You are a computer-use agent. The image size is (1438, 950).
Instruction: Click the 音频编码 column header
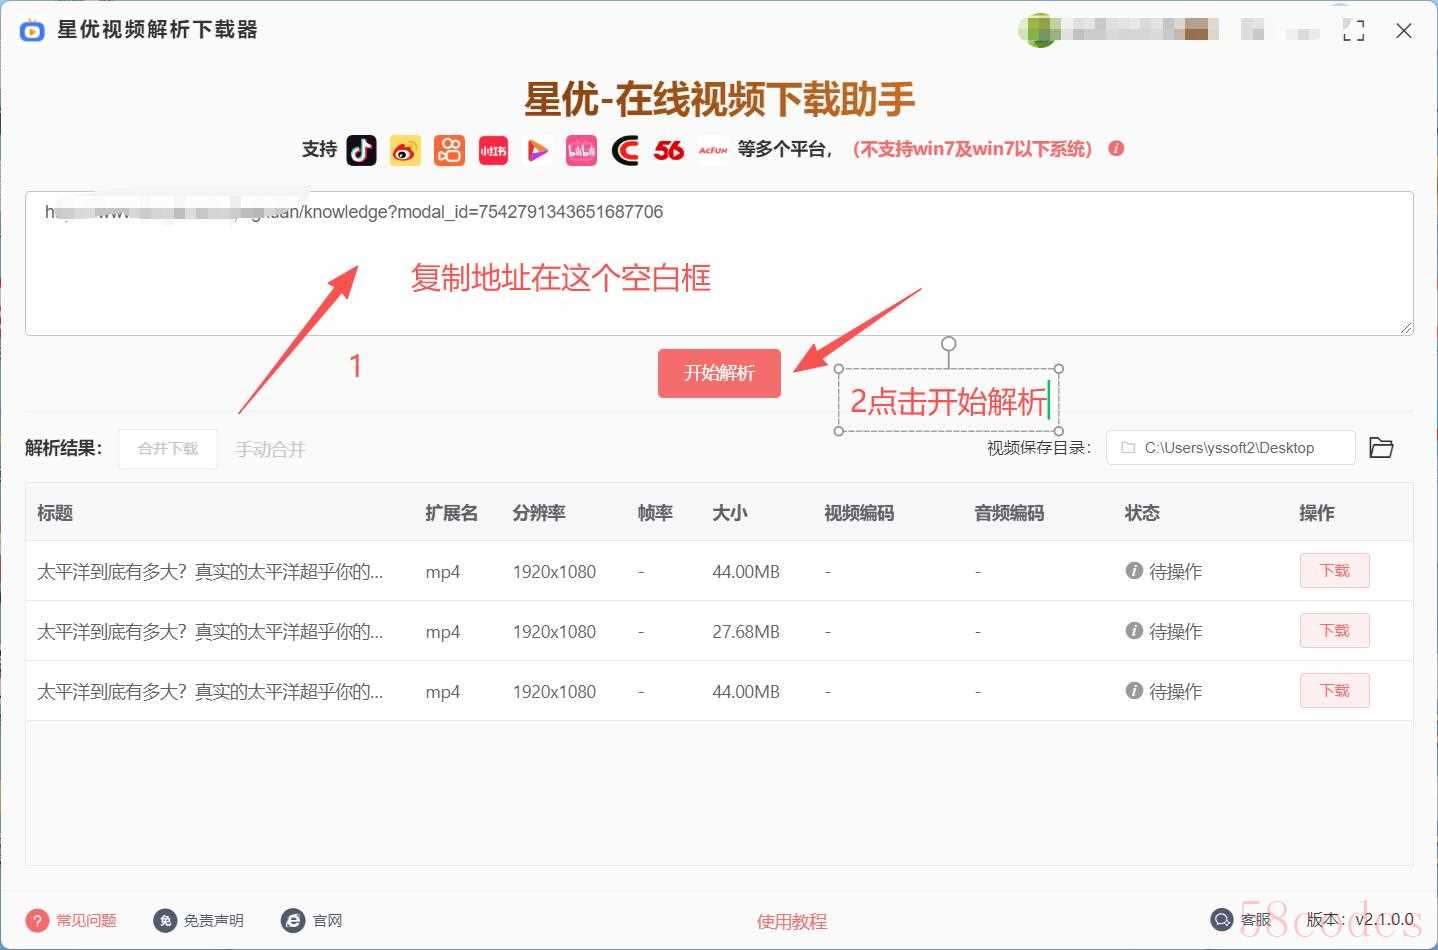point(1009,513)
